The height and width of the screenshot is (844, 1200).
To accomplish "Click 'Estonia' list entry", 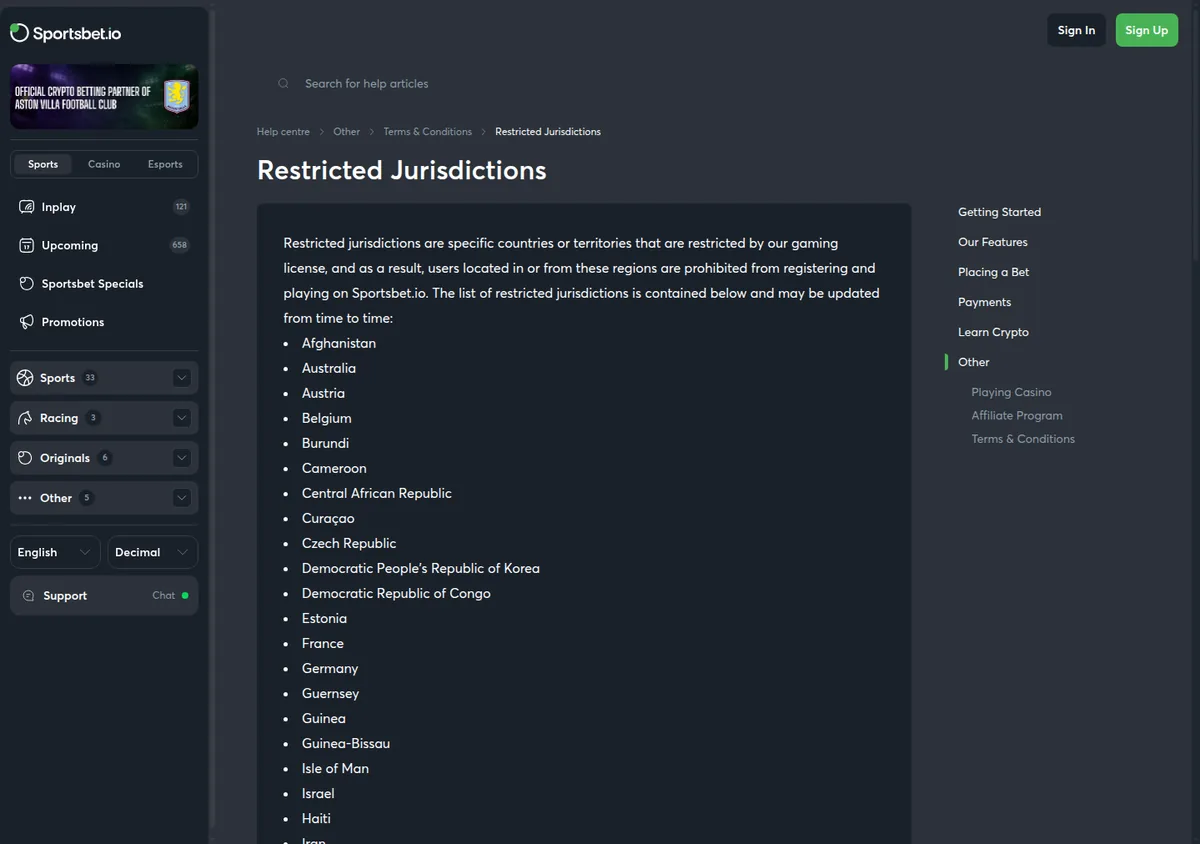I will point(325,618).
